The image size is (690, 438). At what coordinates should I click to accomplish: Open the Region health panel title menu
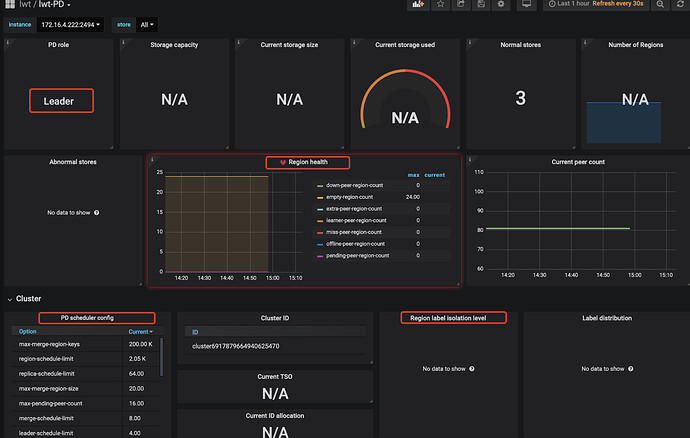click(x=308, y=161)
